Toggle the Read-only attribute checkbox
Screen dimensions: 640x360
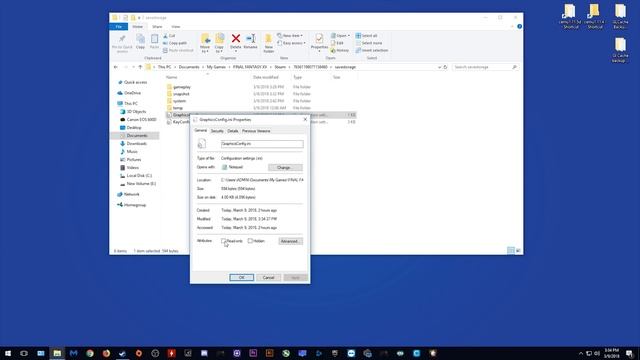(224, 241)
